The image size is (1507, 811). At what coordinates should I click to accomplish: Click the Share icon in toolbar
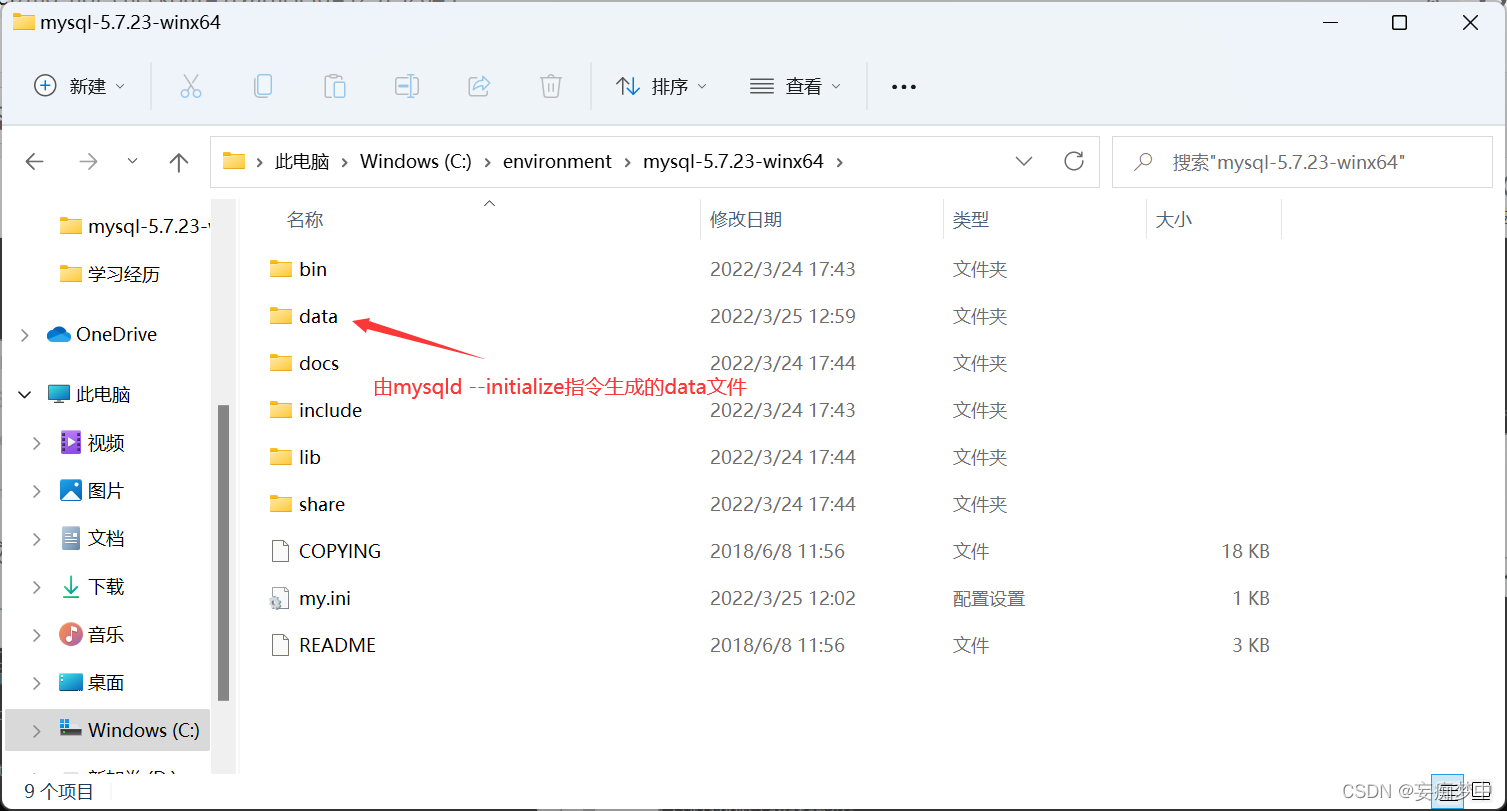(479, 86)
